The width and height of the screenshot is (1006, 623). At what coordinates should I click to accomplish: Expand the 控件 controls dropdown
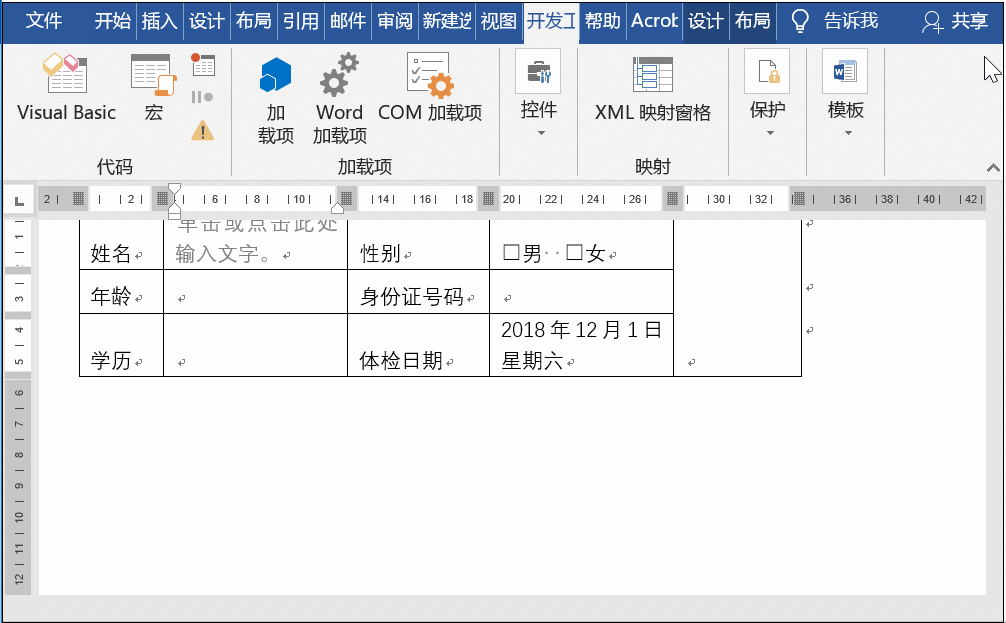[539, 132]
